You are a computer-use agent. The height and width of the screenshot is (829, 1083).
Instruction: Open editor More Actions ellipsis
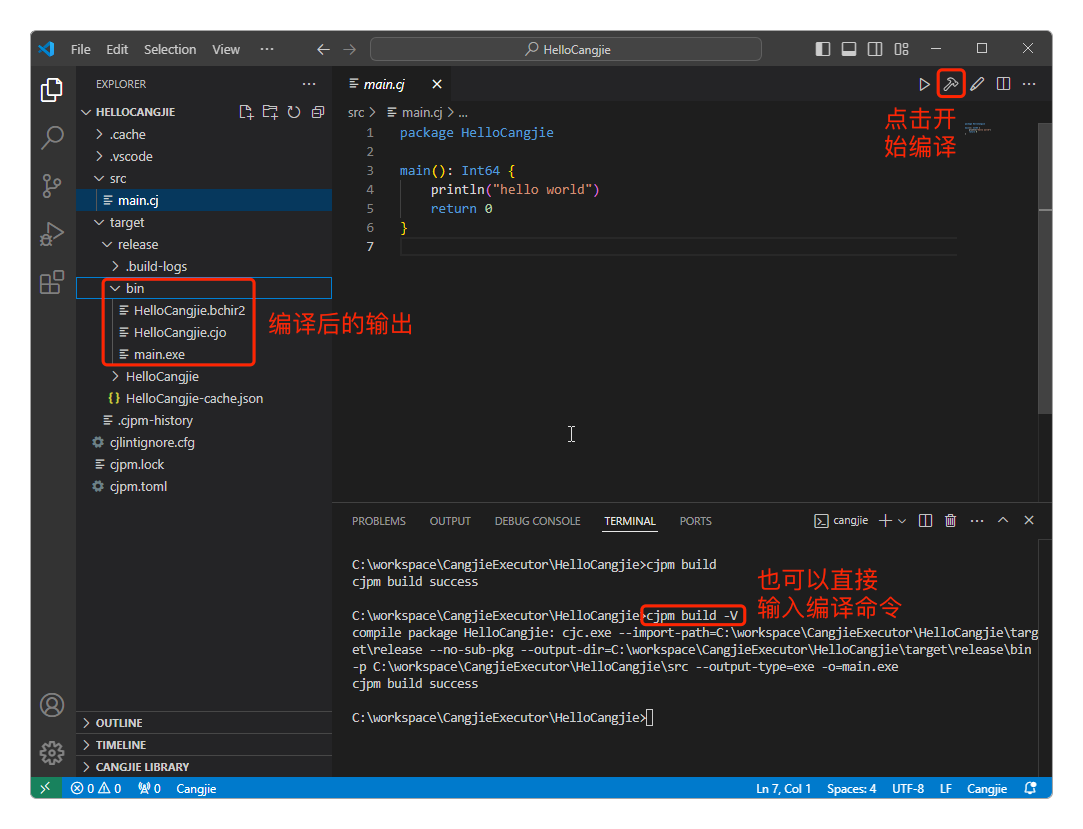1029,84
